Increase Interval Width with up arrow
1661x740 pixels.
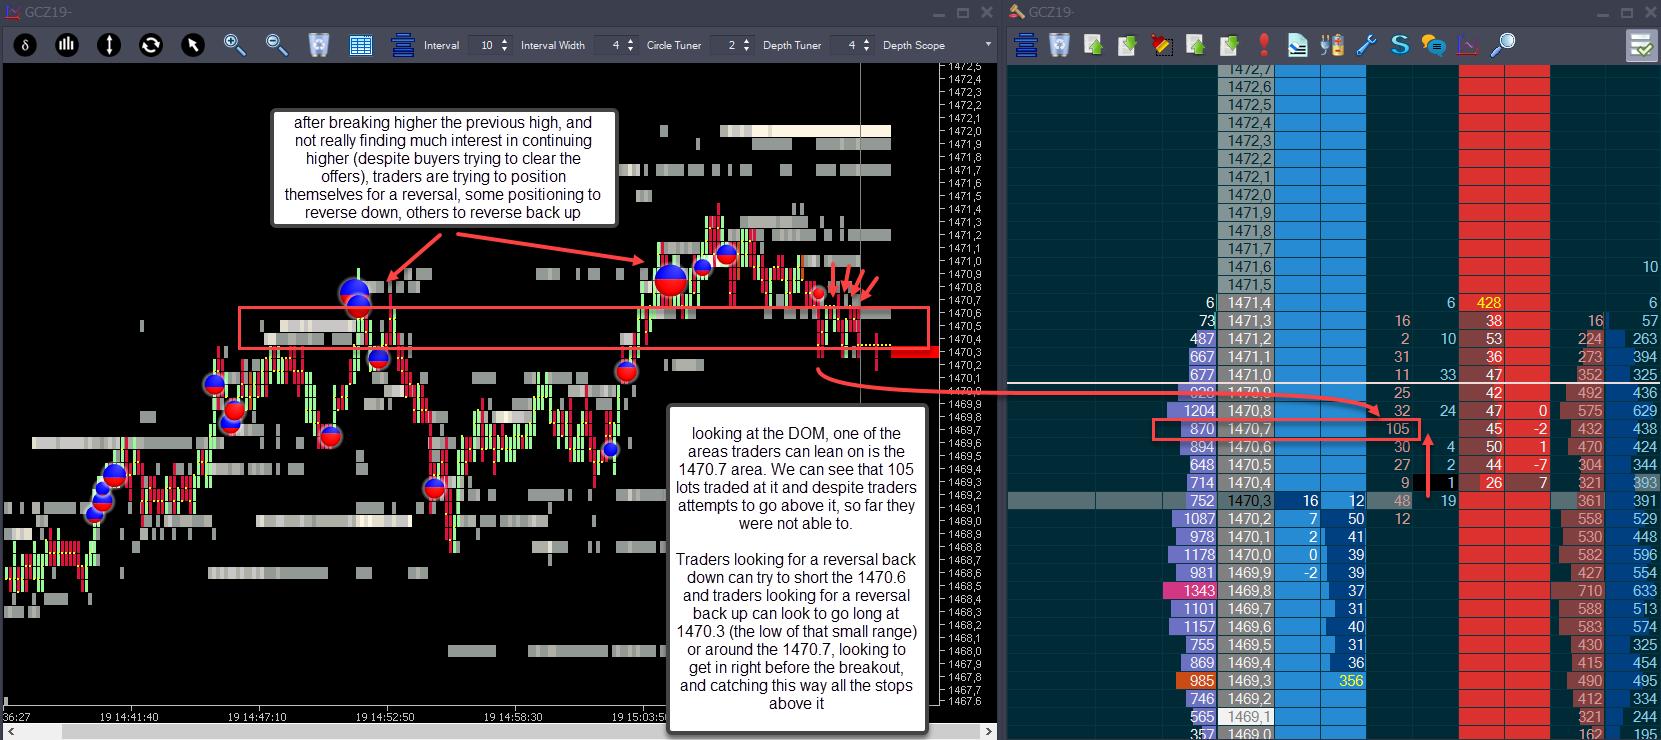click(630, 41)
